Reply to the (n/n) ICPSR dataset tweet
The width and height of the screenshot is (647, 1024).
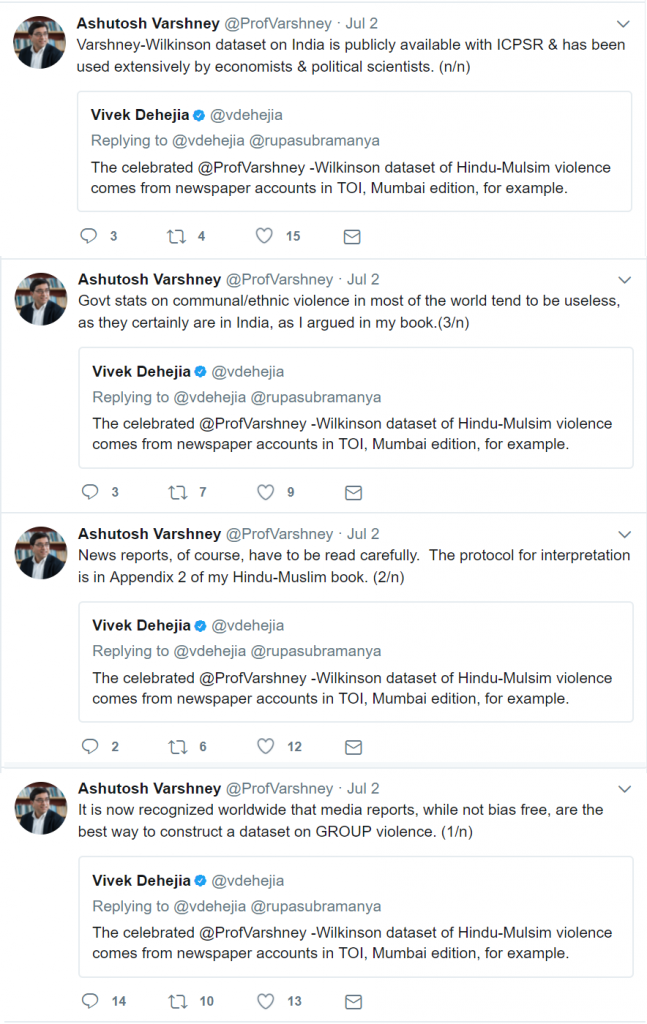tap(89, 236)
